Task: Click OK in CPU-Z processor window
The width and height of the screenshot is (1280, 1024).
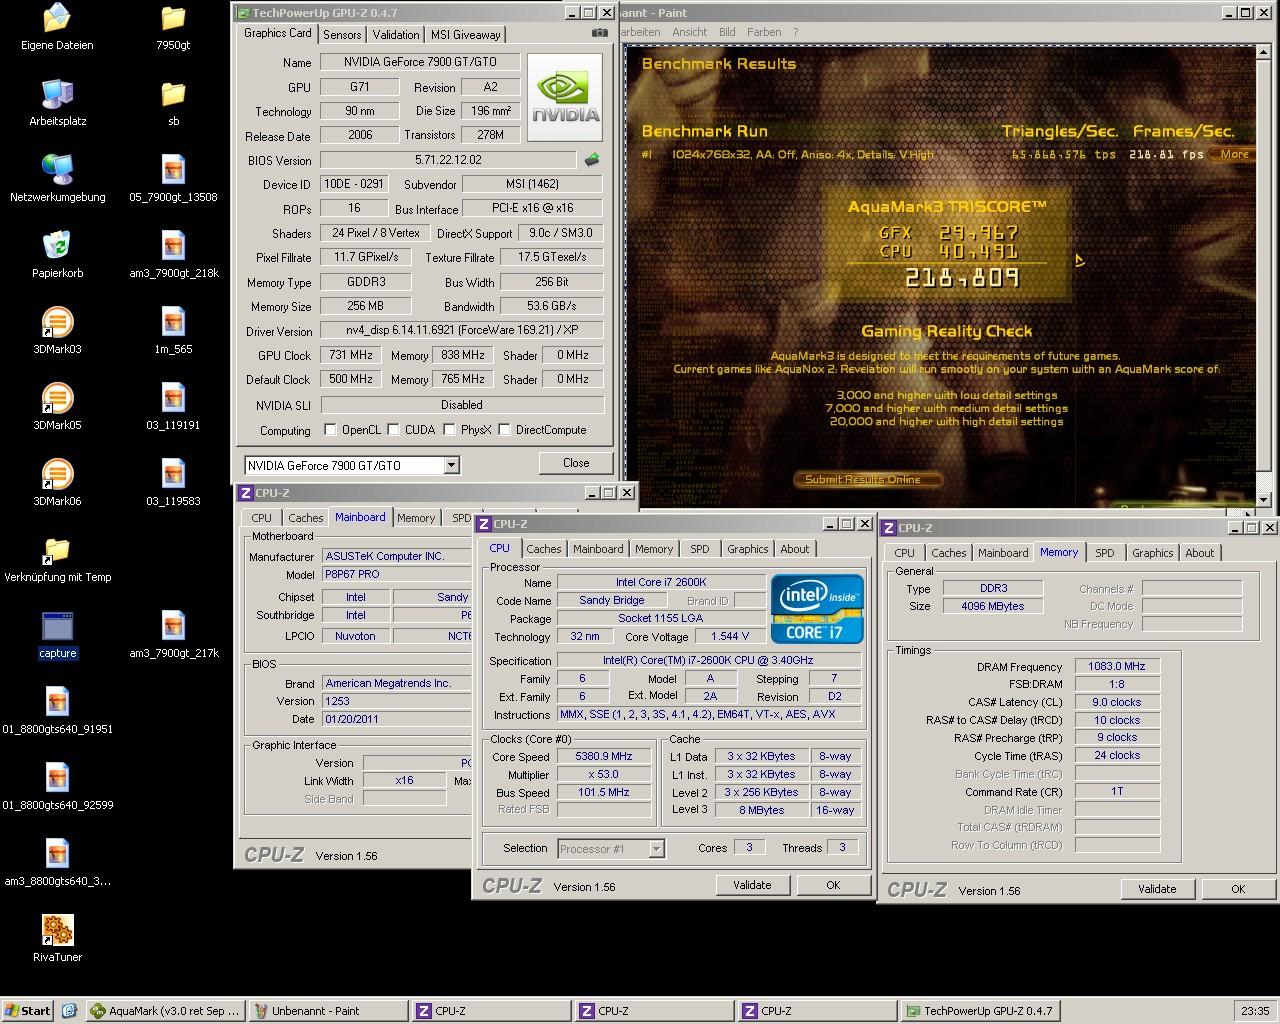Action: pos(833,885)
